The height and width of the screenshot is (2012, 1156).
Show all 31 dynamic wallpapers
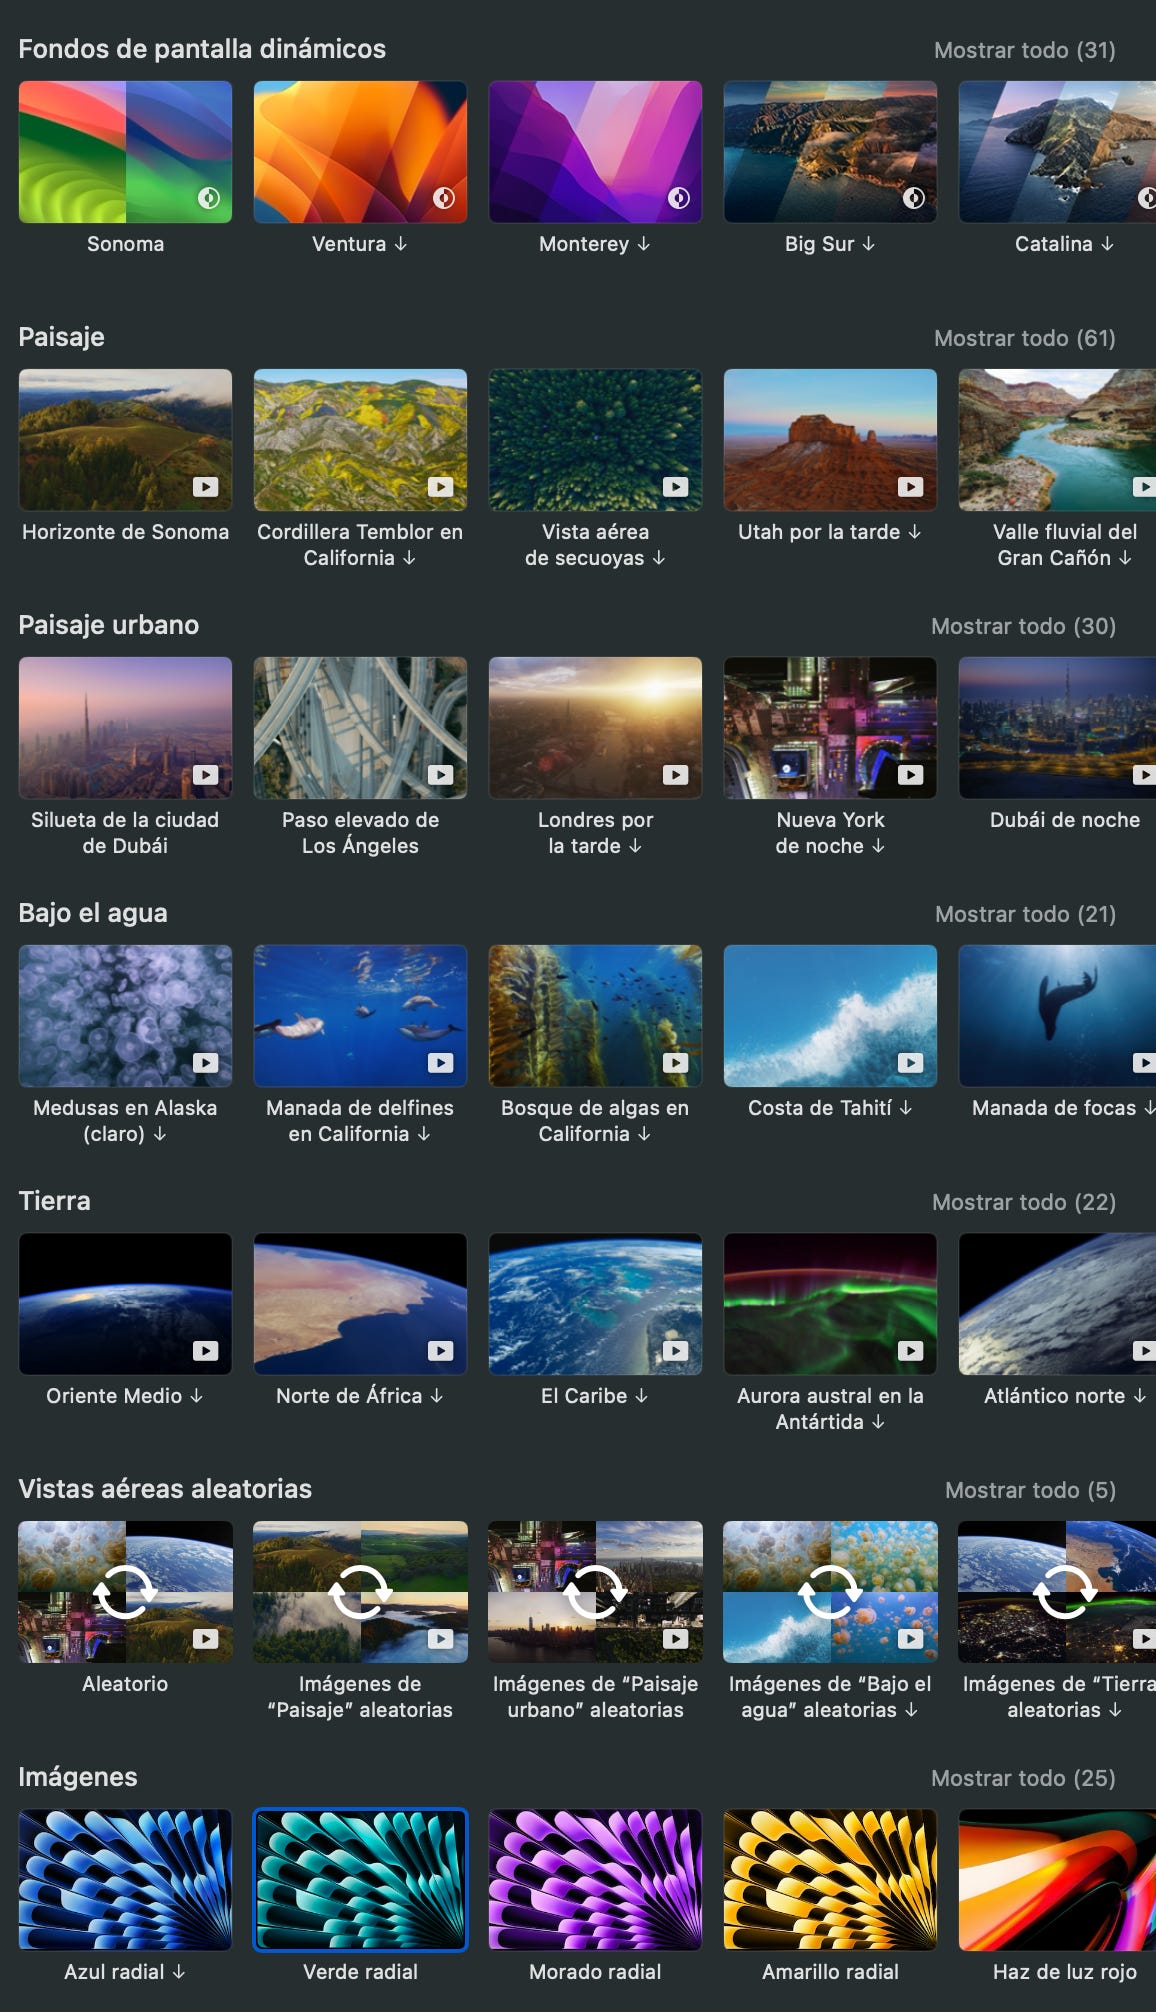pos(1024,50)
